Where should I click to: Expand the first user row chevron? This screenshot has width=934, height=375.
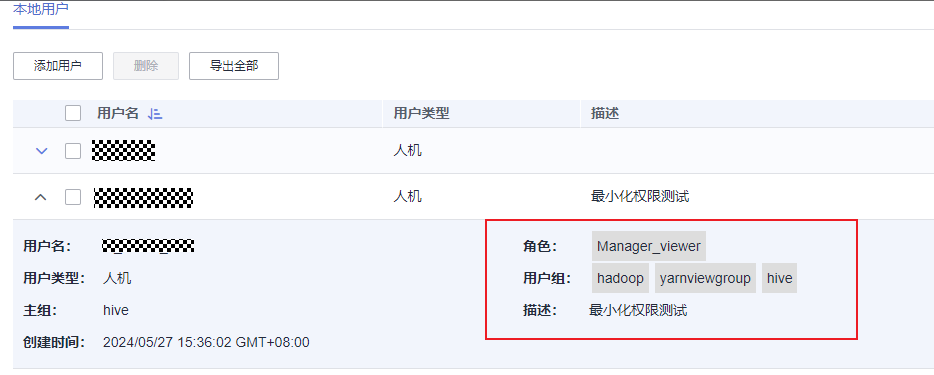tap(41, 151)
